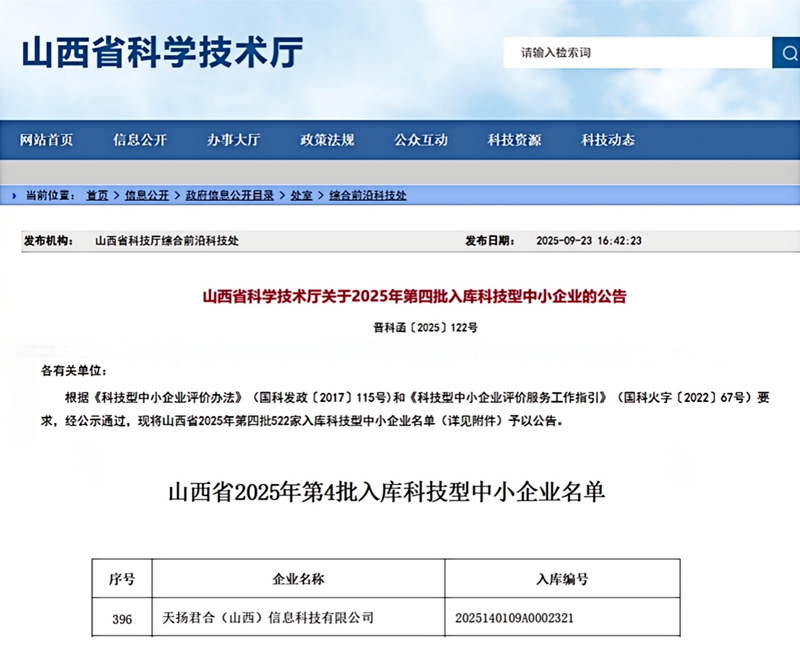800x654 pixels.
Task: Click the search magnifier icon button
Action: [786, 52]
